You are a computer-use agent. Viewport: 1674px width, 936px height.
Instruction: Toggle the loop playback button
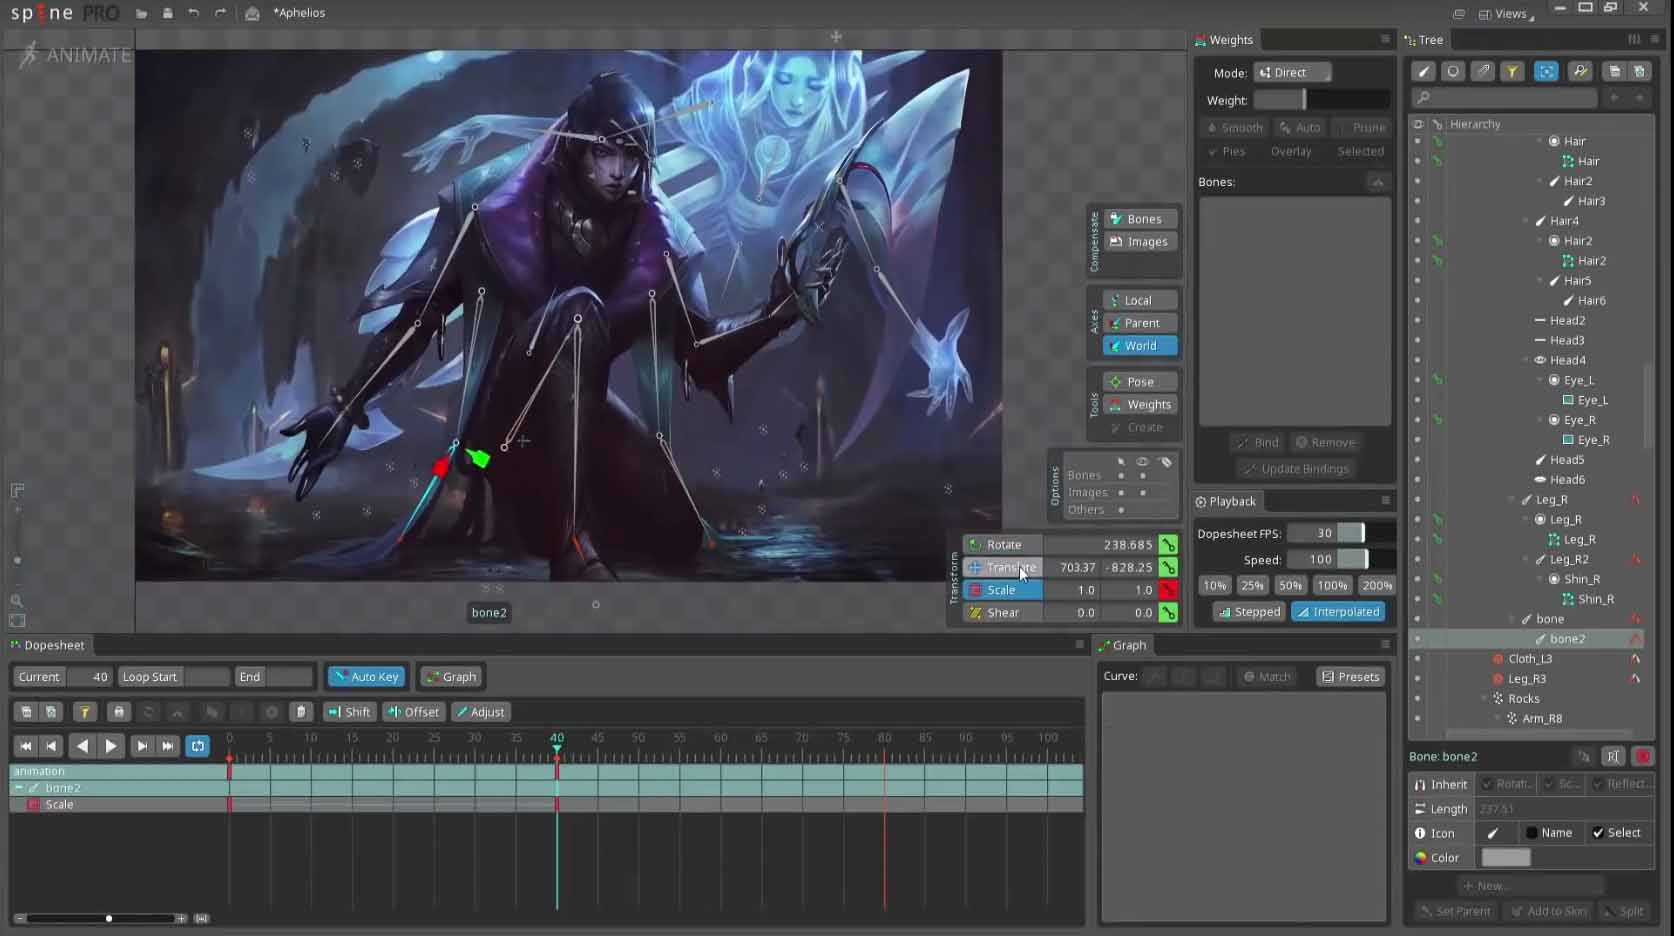coord(198,746)
